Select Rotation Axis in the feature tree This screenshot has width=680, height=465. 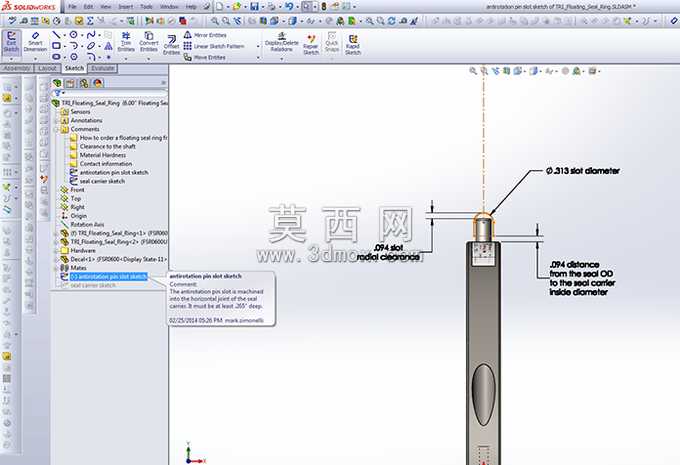coord(87,225)
